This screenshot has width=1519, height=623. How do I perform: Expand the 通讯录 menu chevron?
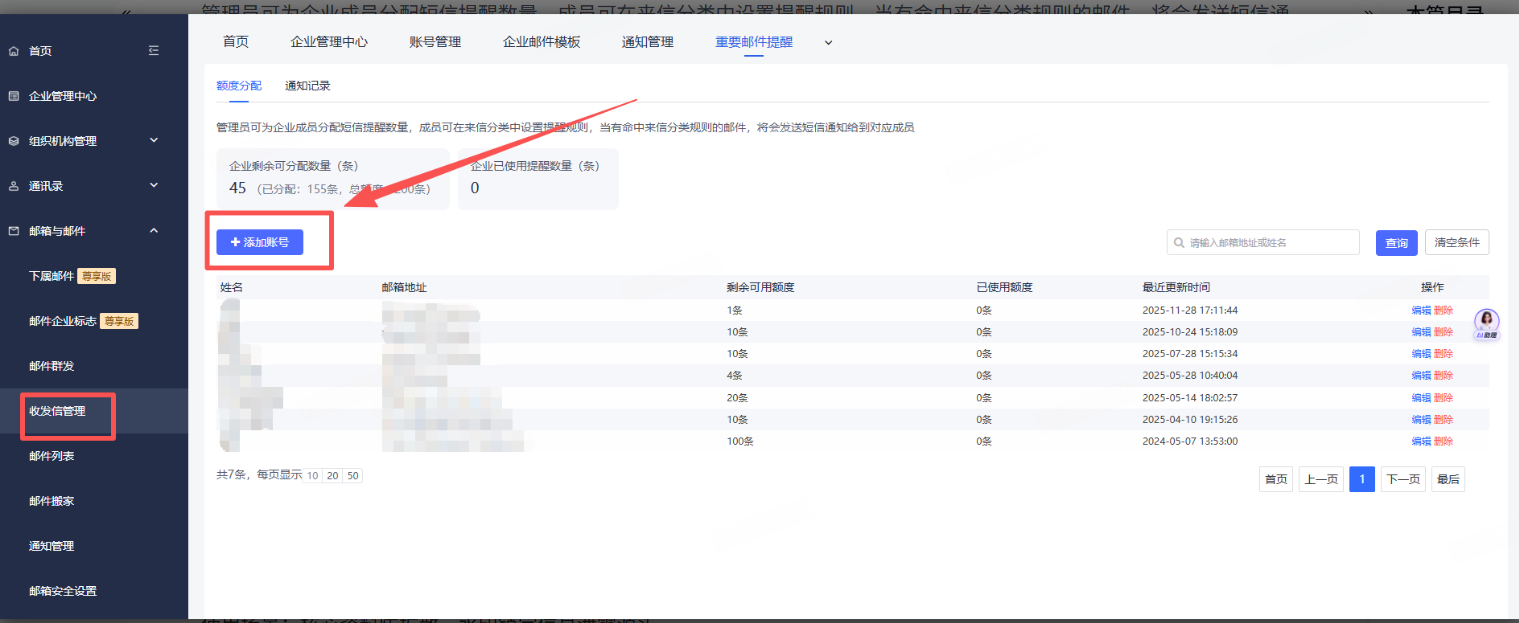(154, 185)
